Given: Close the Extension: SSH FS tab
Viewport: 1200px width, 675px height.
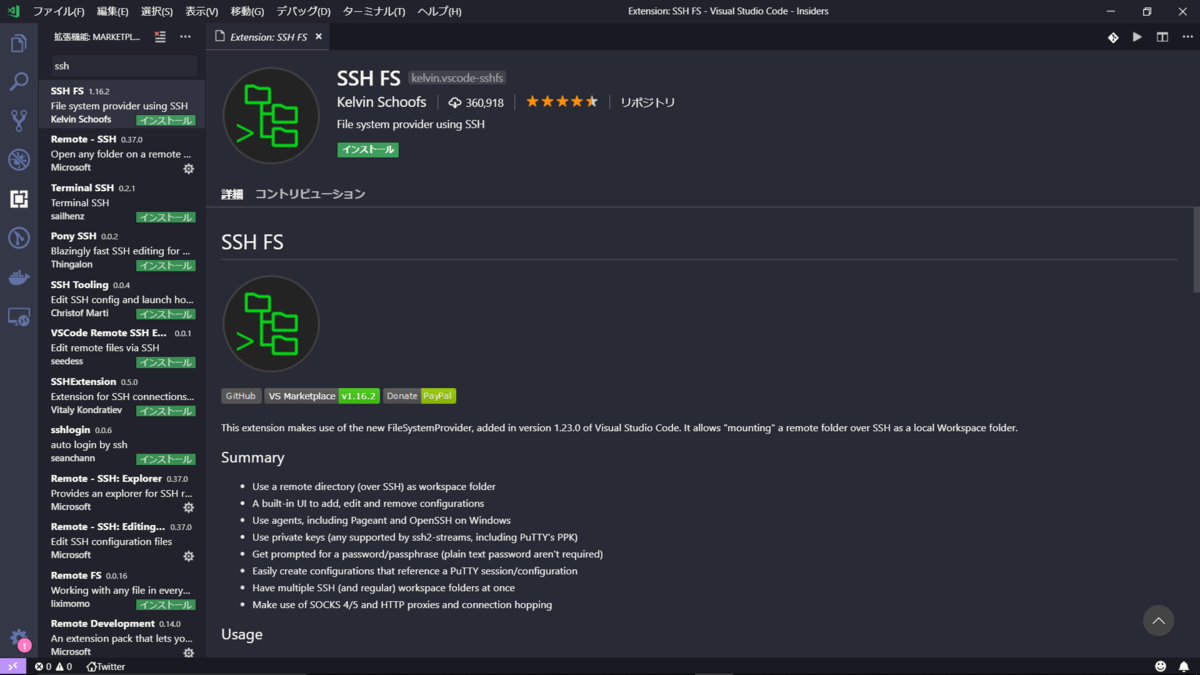Looking at the screenshot, I should (x=319, y=37).
